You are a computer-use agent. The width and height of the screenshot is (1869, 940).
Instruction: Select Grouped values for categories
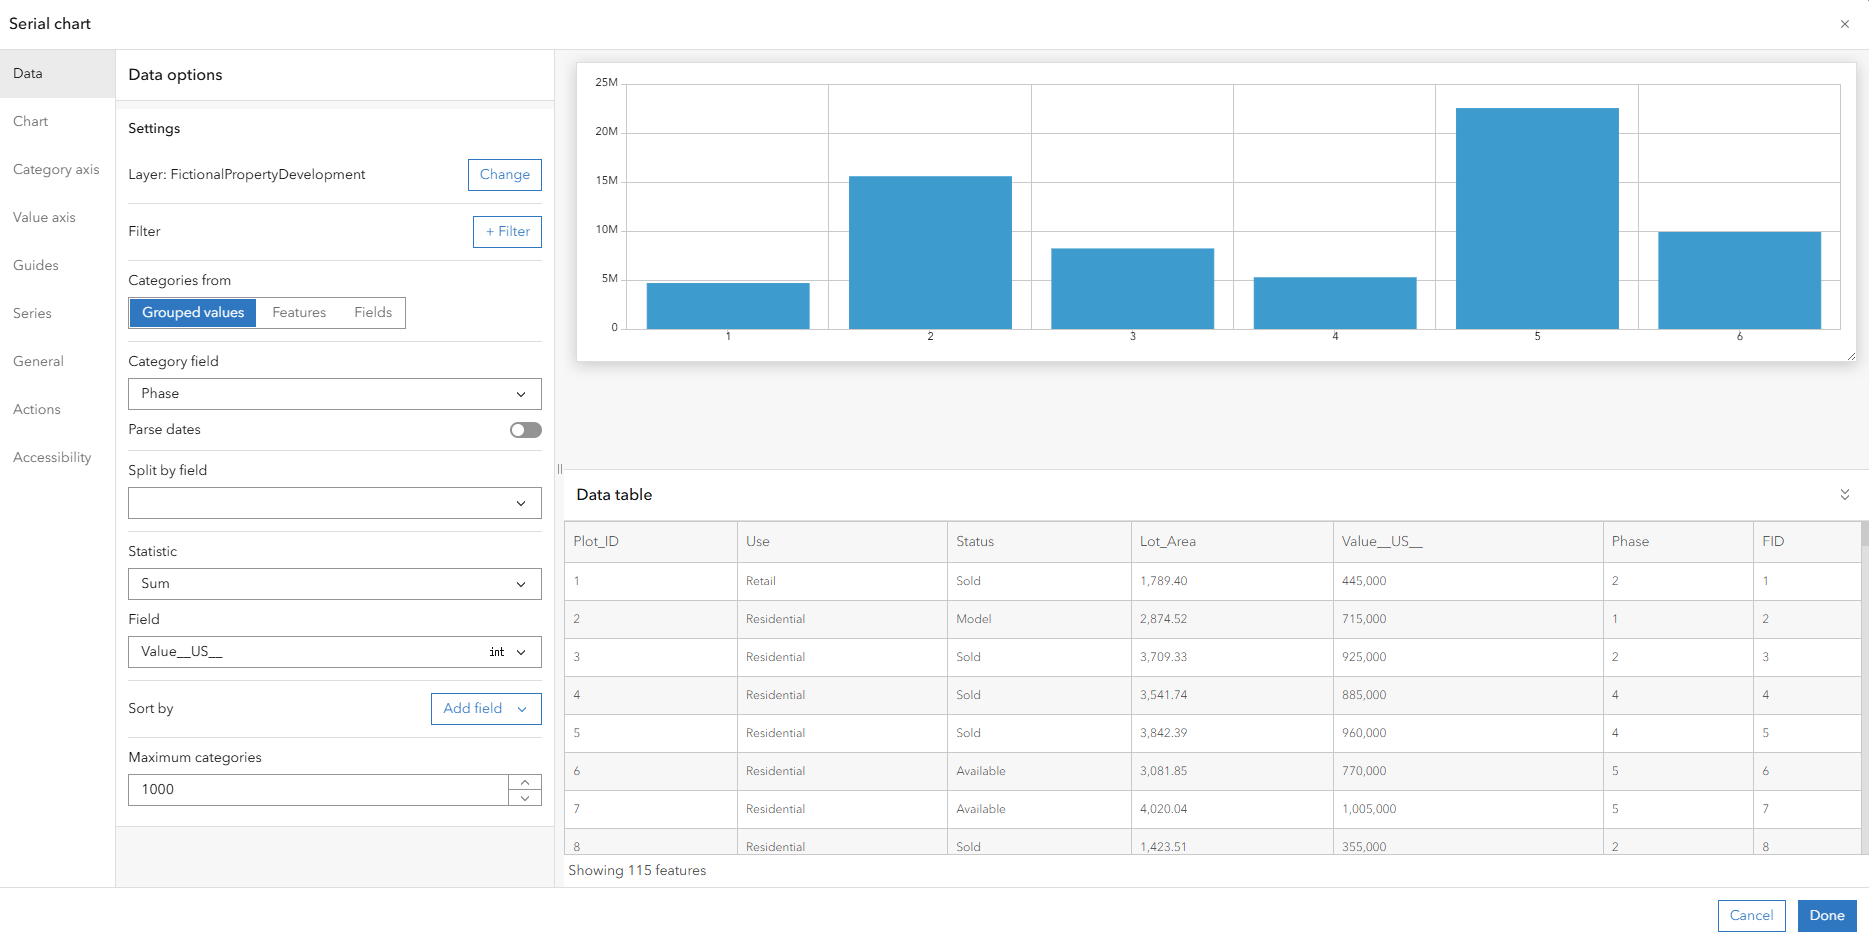click(x=193, y=313)
